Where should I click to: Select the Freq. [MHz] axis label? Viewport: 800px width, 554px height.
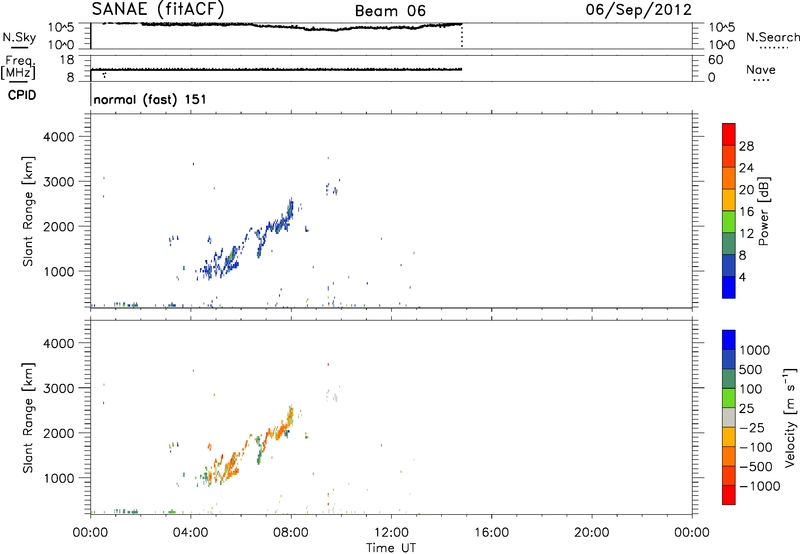tap(18, 68)
